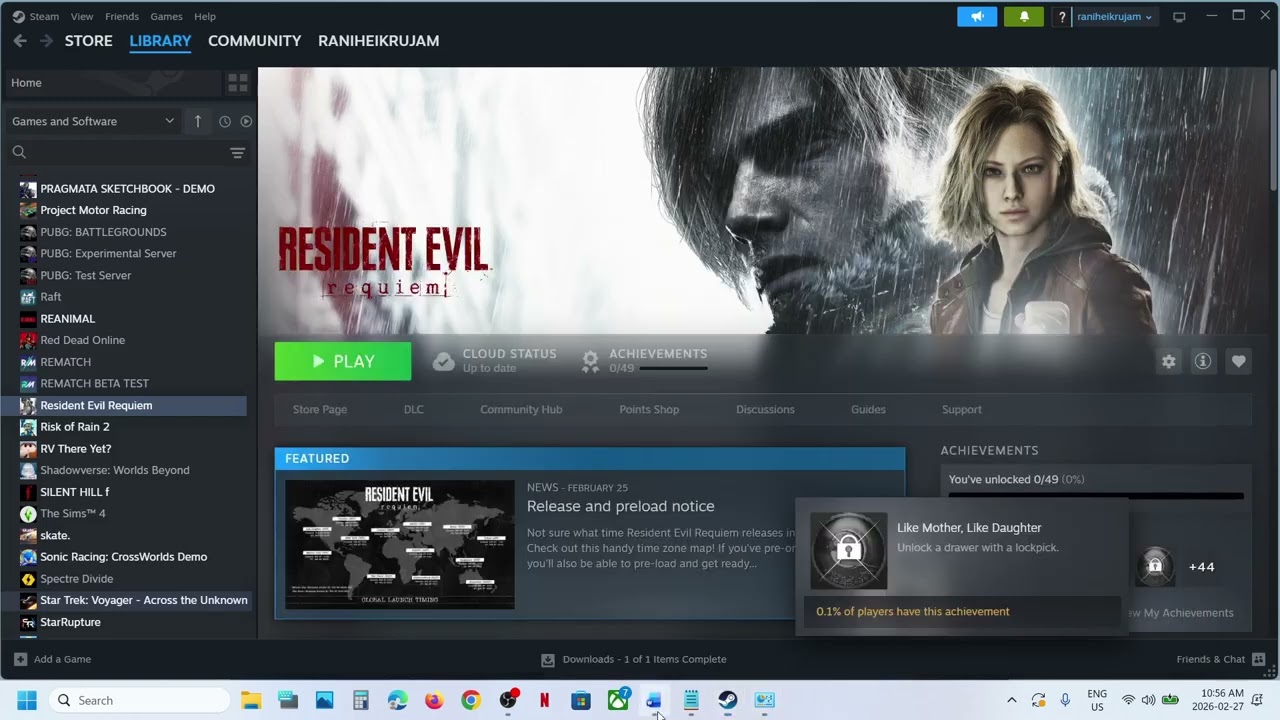Screen dimensions: 1280x720
Task: Open the Support link
Action: (x=962, y=410)
